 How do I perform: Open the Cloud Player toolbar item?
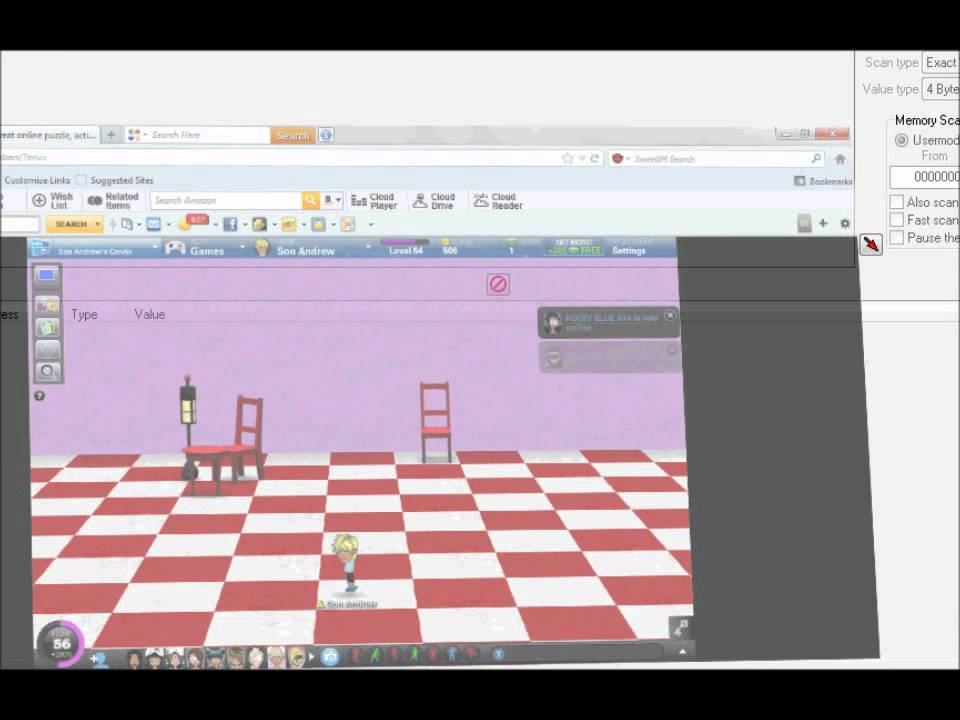375,201
